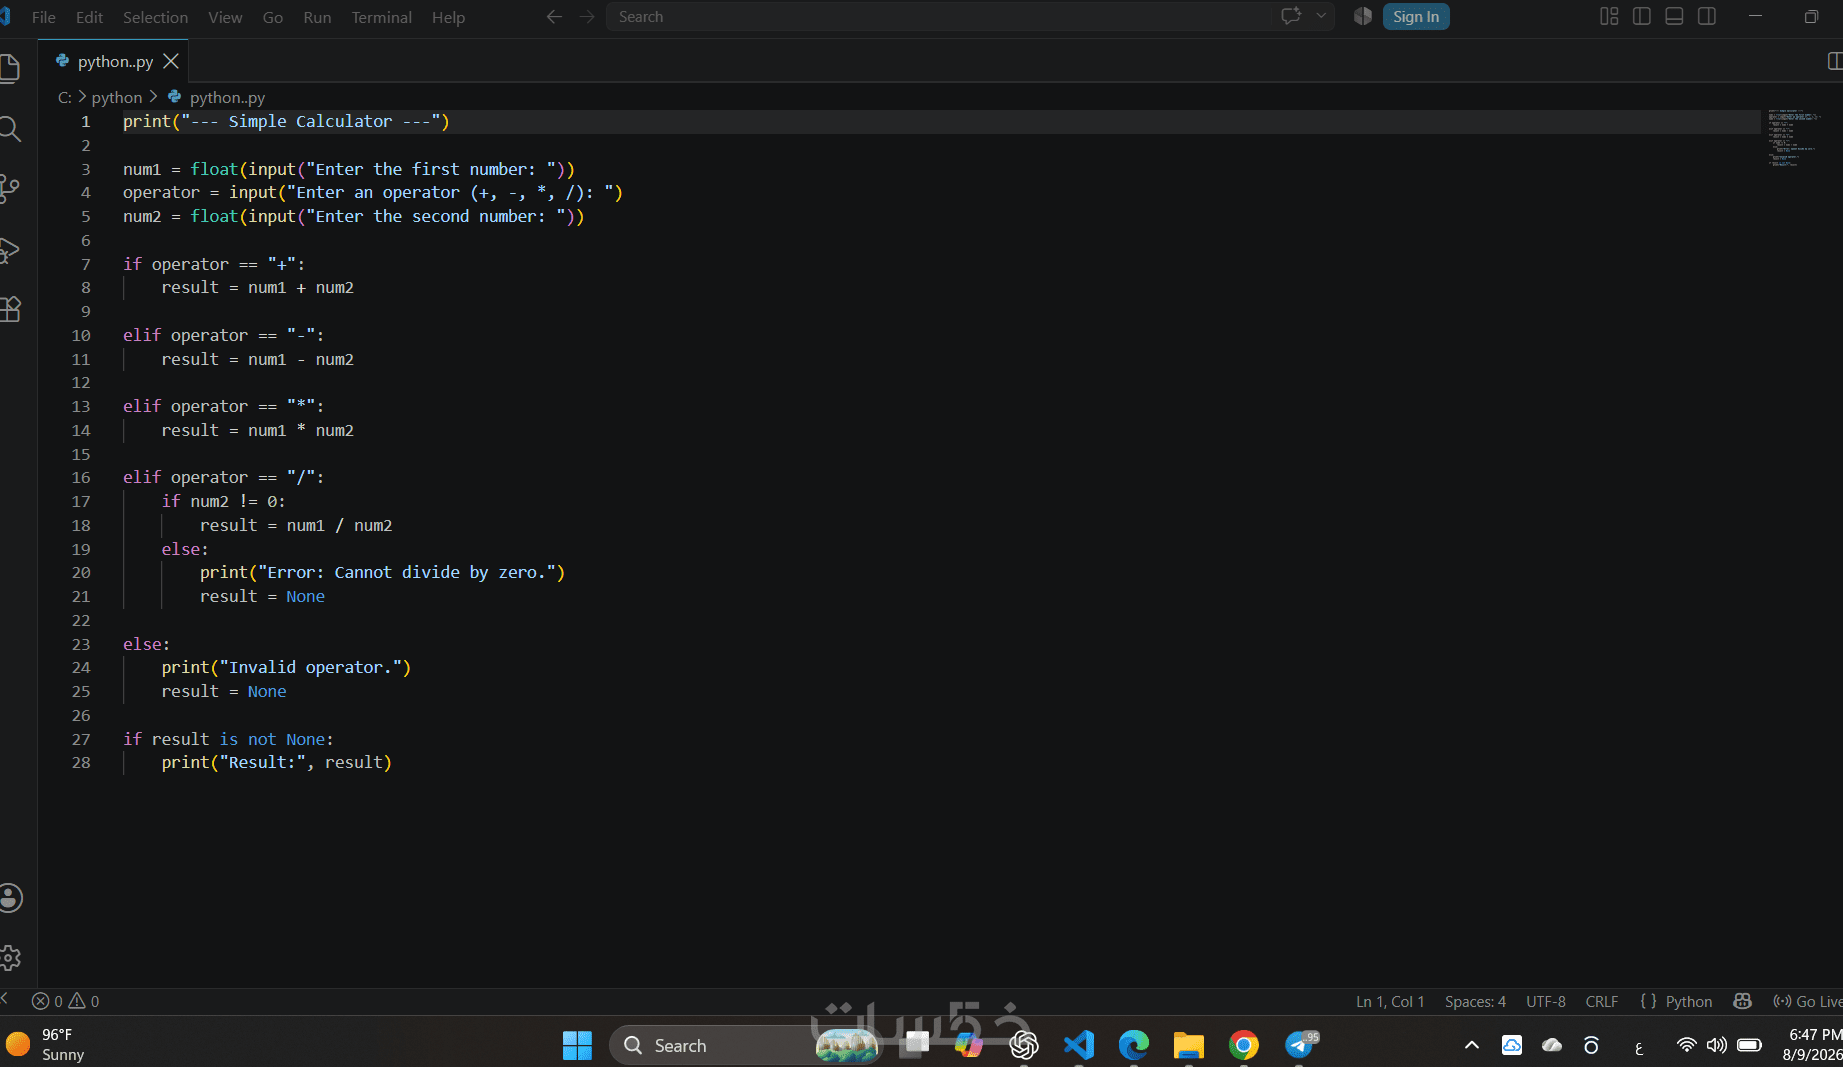Viewport: 1843px width, 1067px height.
Task: Launch ChatGPT from the taskbar
Action: [x=1024, y=1045]
